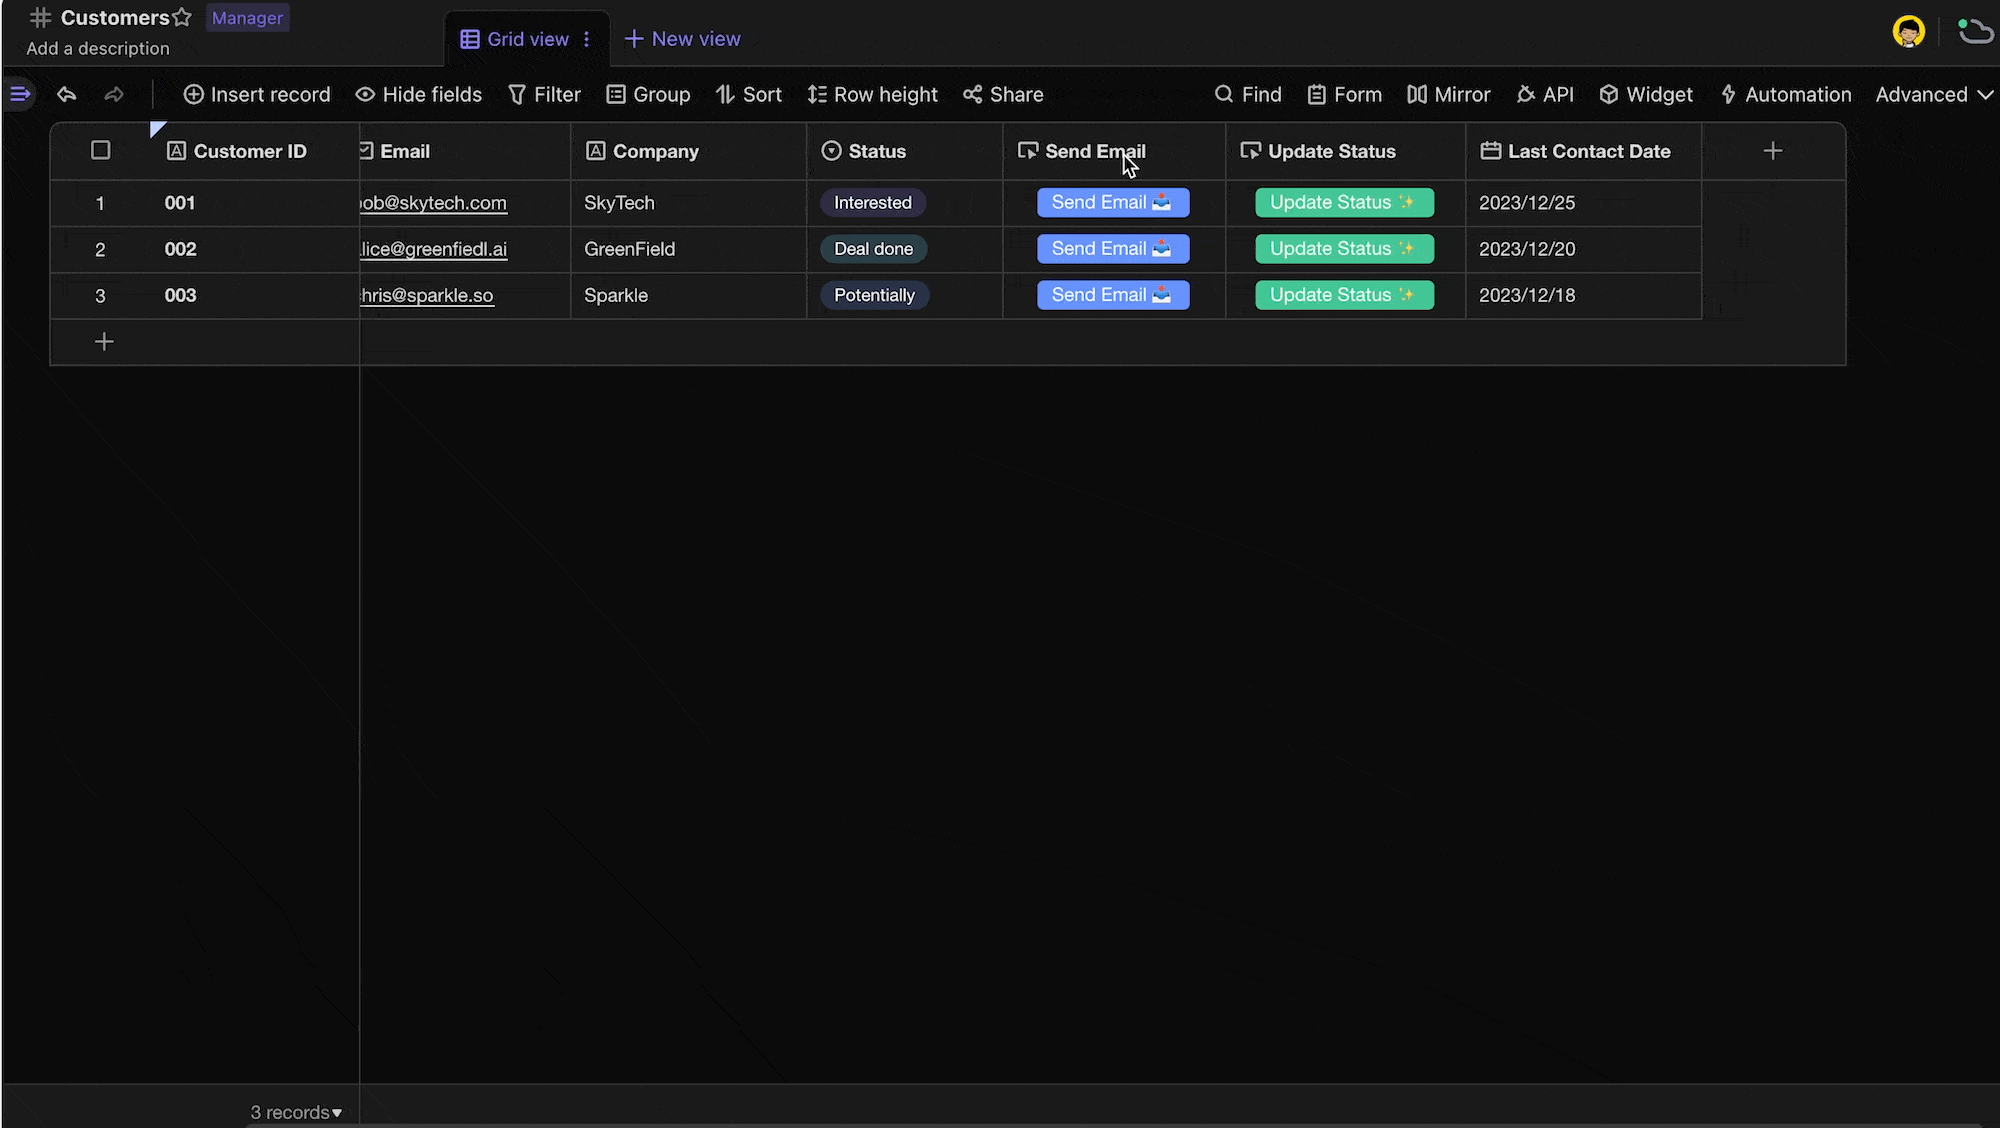Add a new column via plus icon
This screenshot has height=1128, width=2000.
pyautogui.click(x=1773, y=151)
